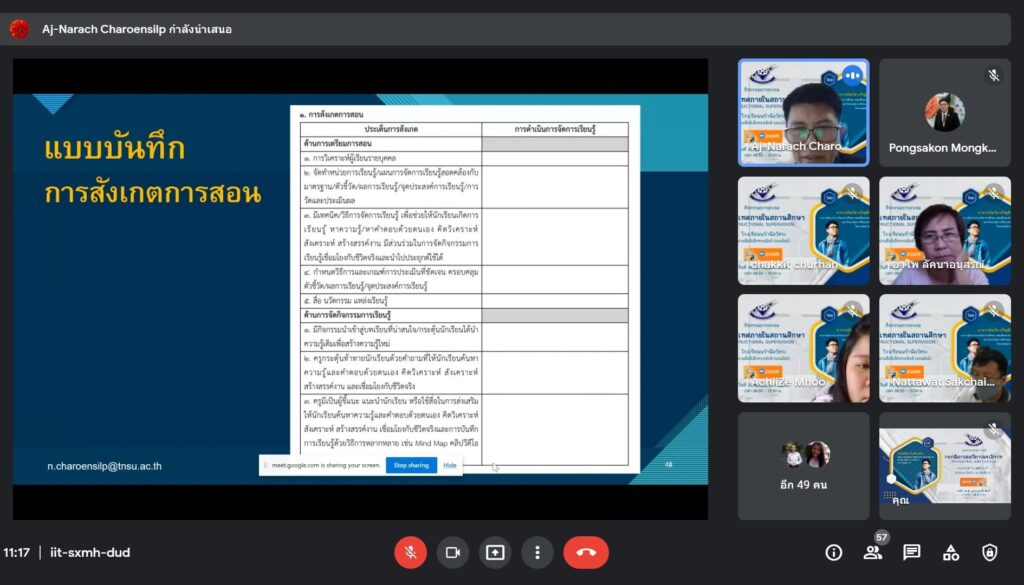
Task: Open the meeting details info icon
Action: click(x=833, y=552)
